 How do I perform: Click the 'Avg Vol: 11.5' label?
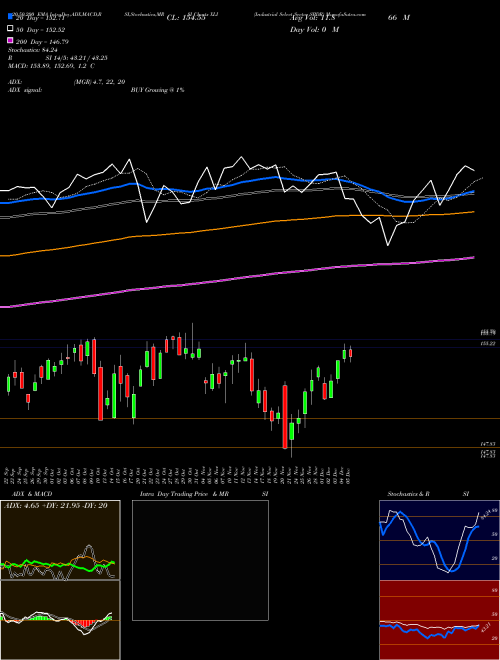pyautogui.click(x=312, y=18)
